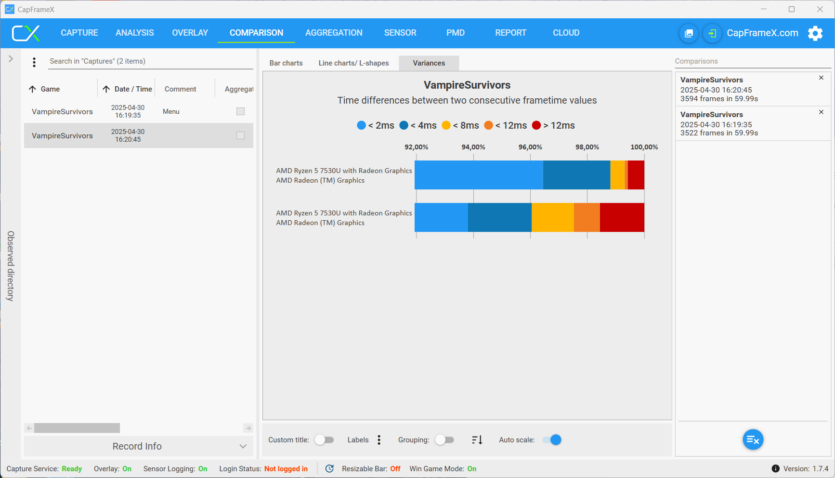The height and width of the screenshot is (478, 835).
Task: Click scrollbar left arrow in captures list
Action: (x=29, y=428)
